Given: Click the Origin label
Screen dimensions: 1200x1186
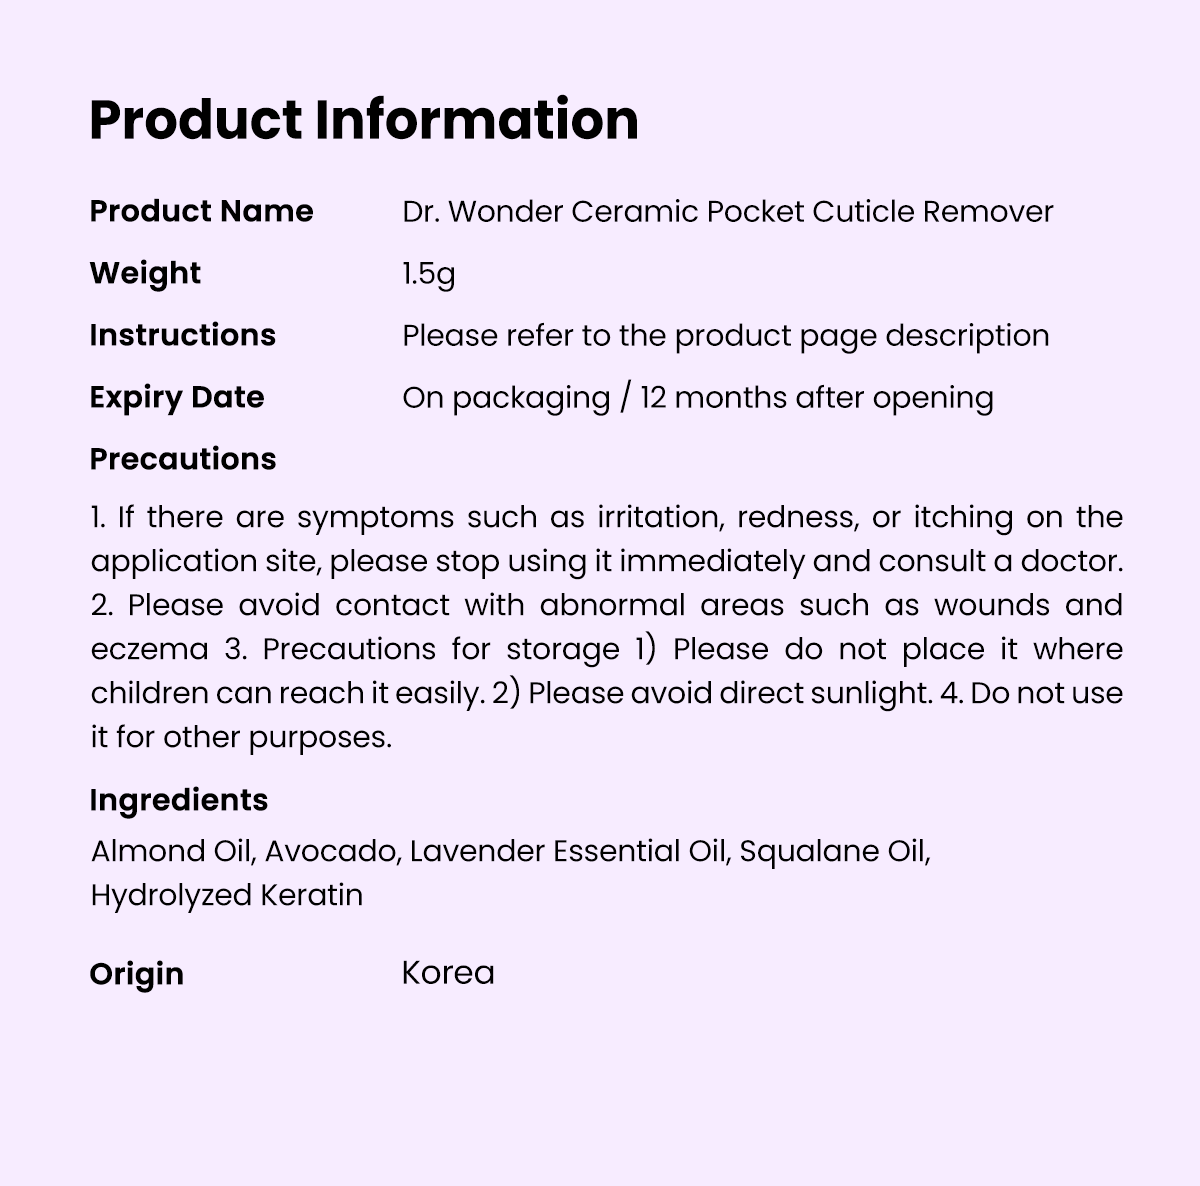Looking at the screenshot, I should tap(137, 974).
